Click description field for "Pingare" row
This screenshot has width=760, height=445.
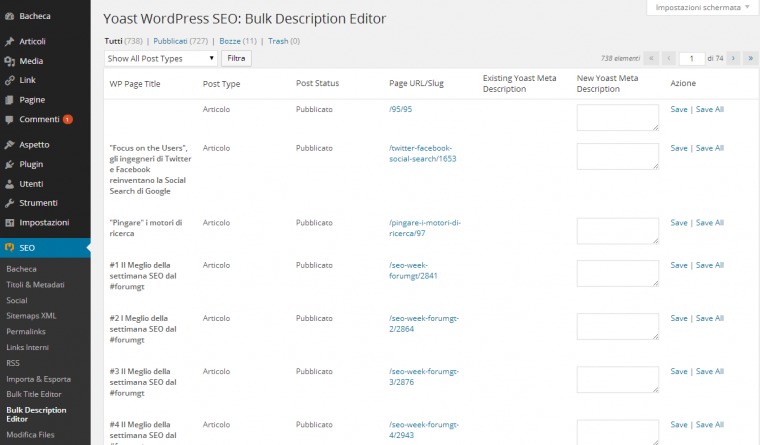[618, 231]
